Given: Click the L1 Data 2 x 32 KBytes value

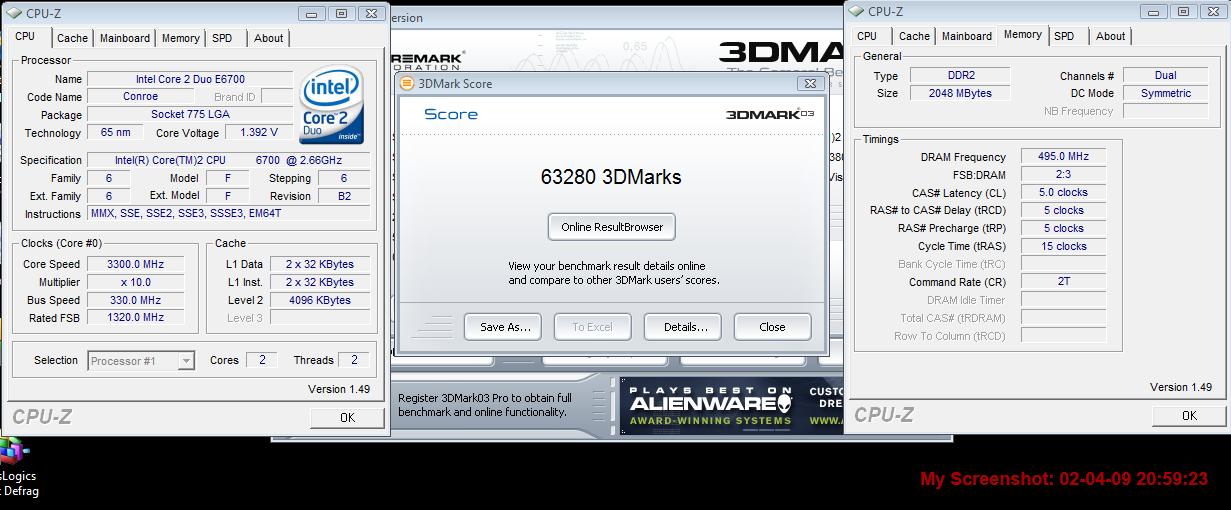Looking at the screenshot, I should [x=319, y=264].
